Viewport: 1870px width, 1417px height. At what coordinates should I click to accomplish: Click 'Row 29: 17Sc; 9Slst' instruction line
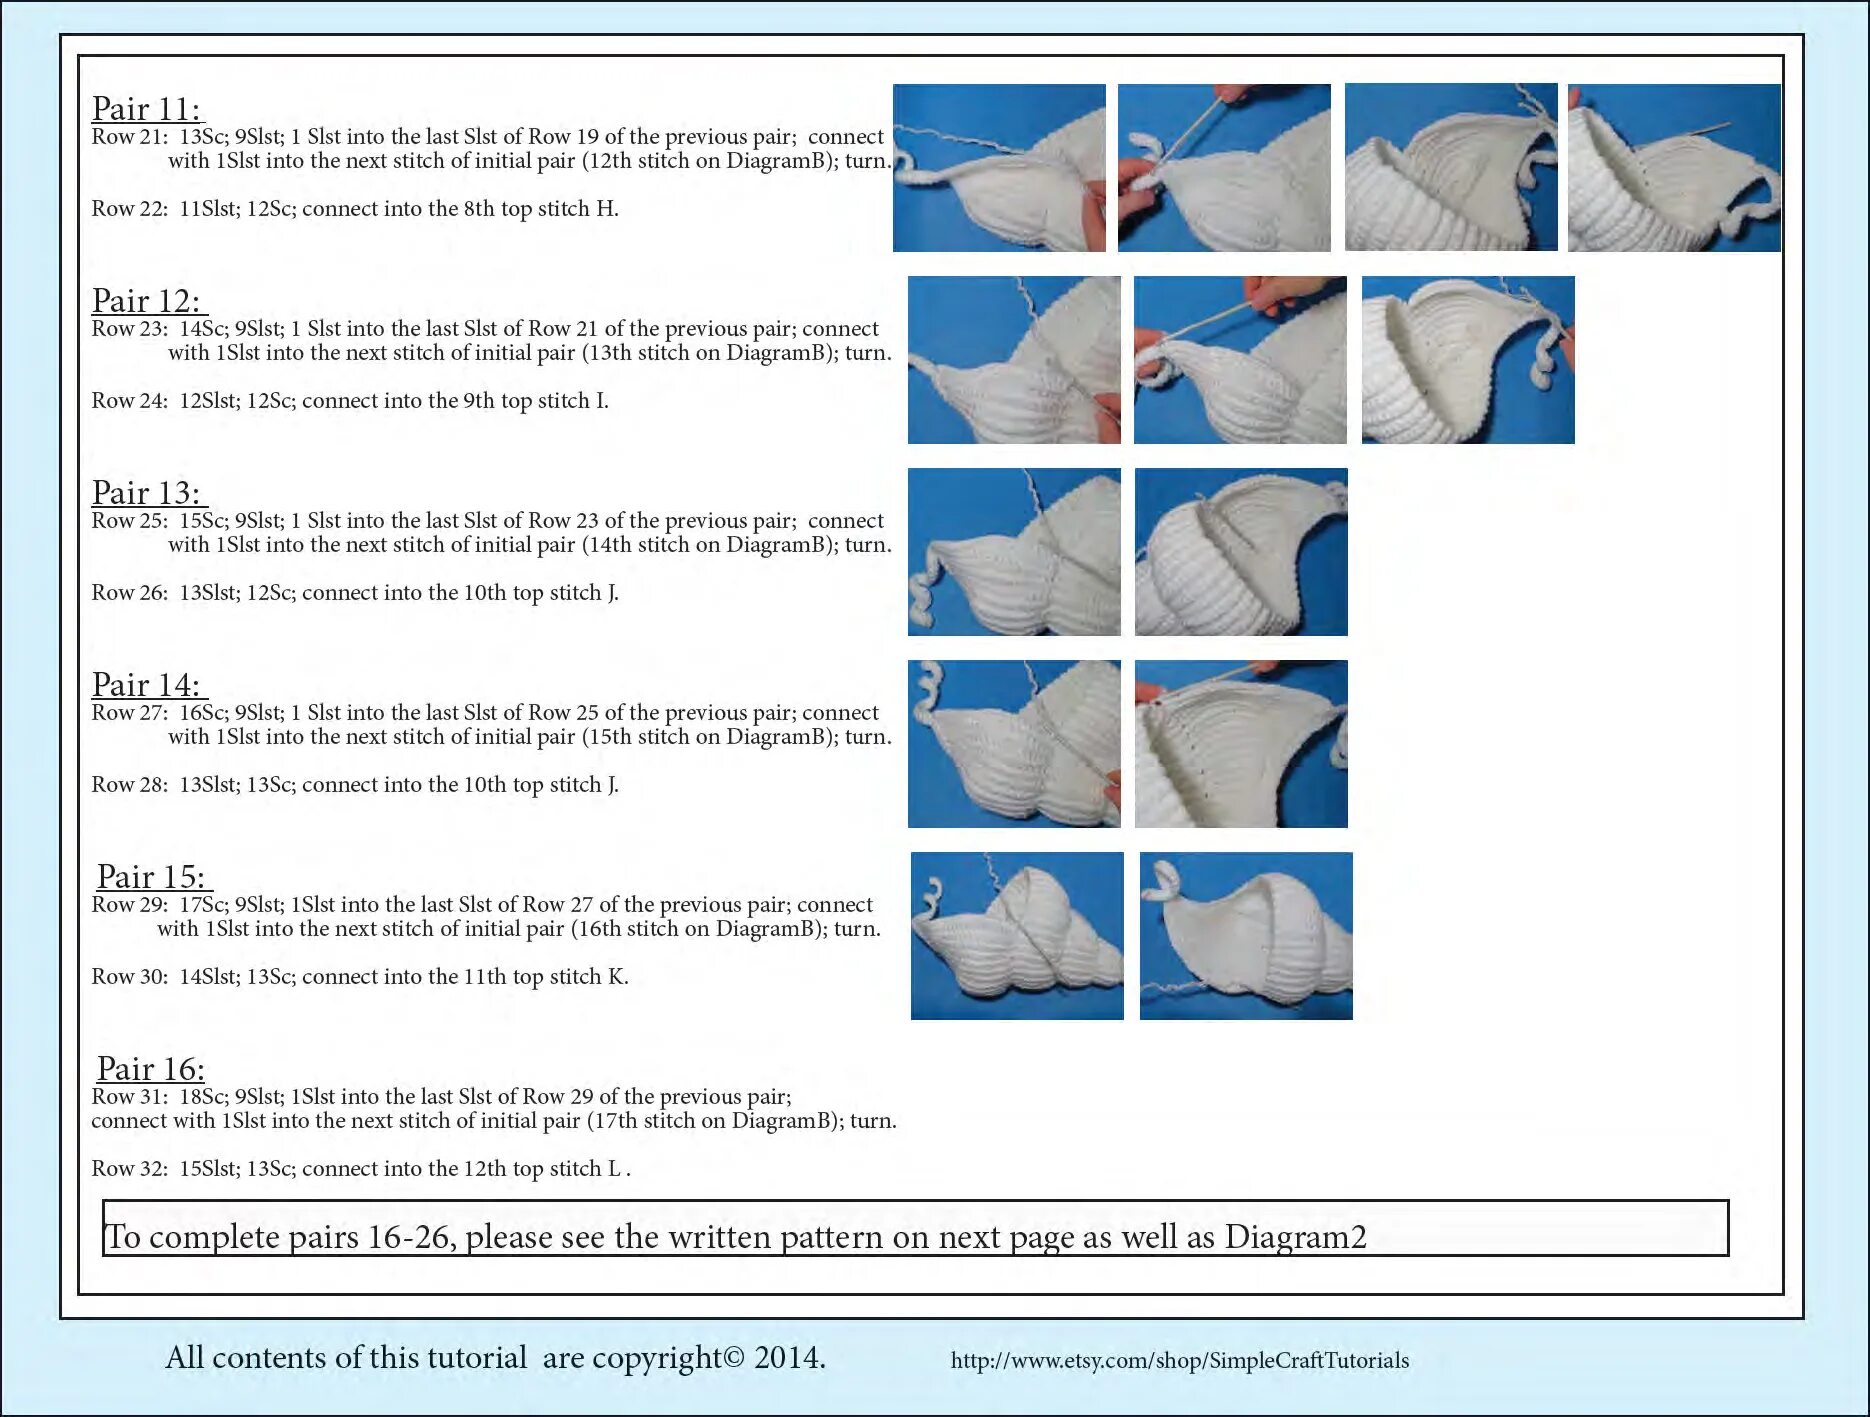coord(482,905)
